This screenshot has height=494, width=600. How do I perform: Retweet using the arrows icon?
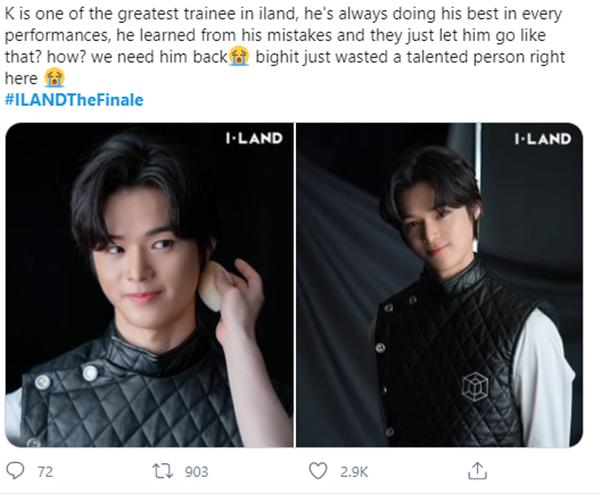(163, 471)
